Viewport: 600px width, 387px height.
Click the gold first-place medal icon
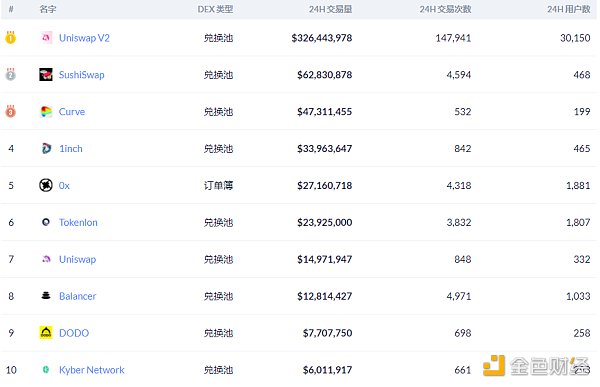coord(11,38)
